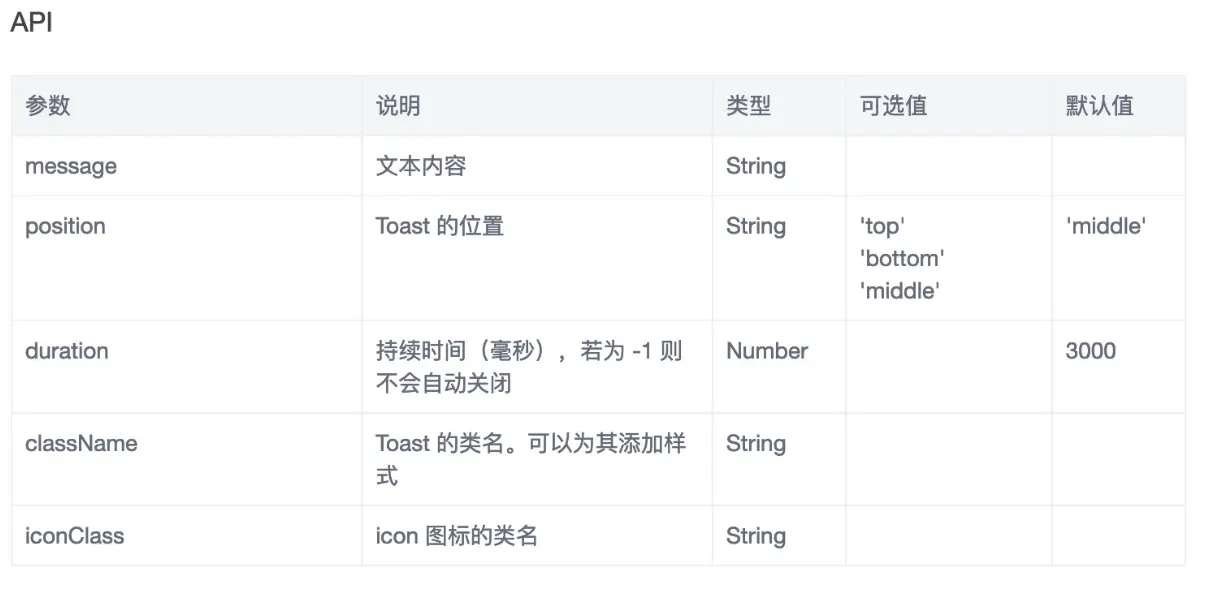1219x590 pixels.
Task: Click the 说明 column header
Action: (398, 106)
